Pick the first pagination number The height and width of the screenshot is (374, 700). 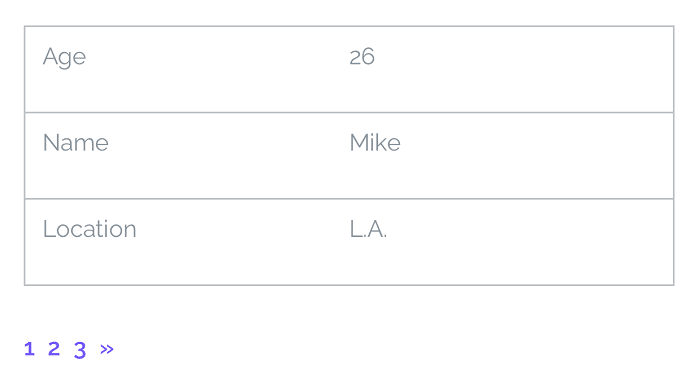pyautogui.click(x=29, y=349)
